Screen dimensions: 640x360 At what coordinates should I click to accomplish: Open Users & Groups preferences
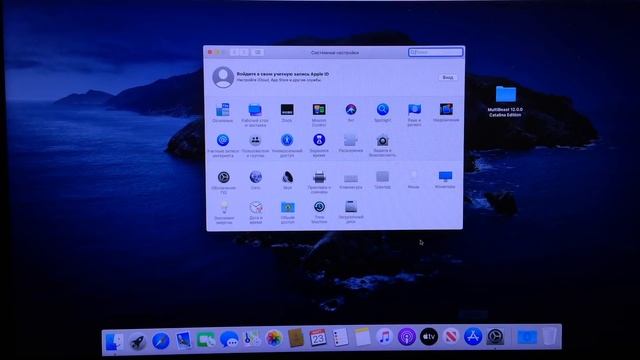pos(255,140)
